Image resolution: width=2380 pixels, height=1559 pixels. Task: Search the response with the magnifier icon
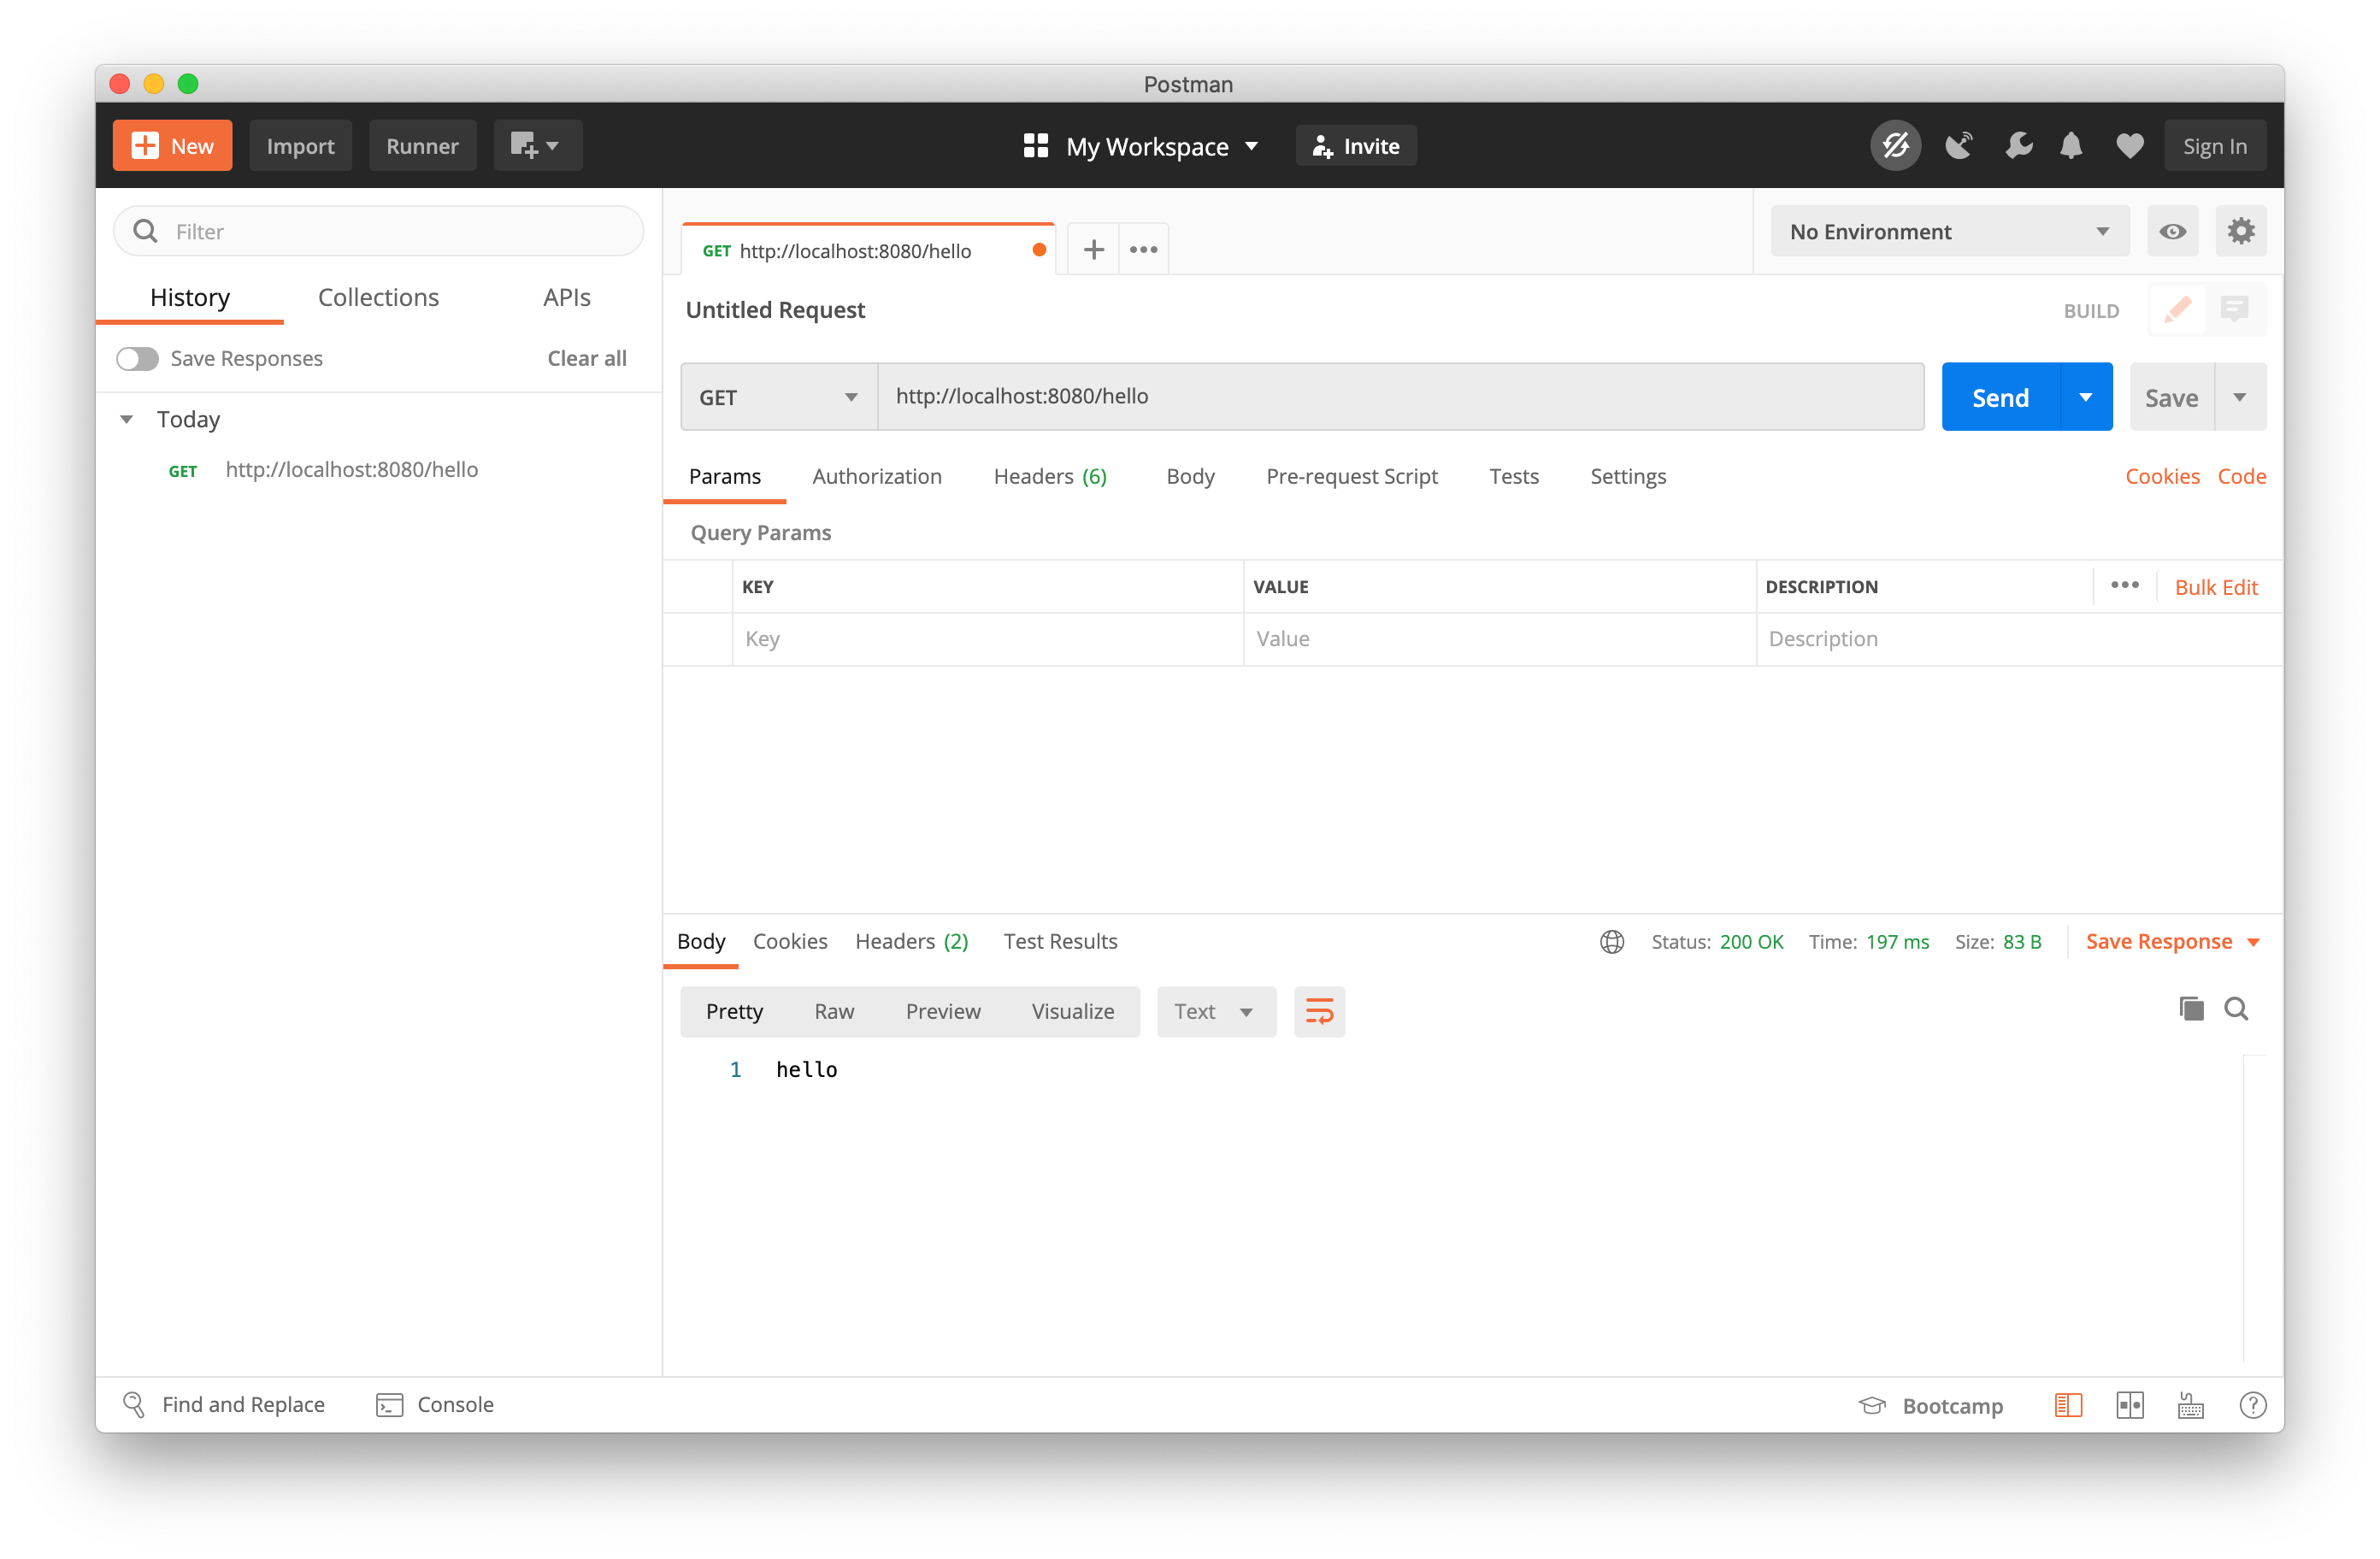point(2237,1009)
